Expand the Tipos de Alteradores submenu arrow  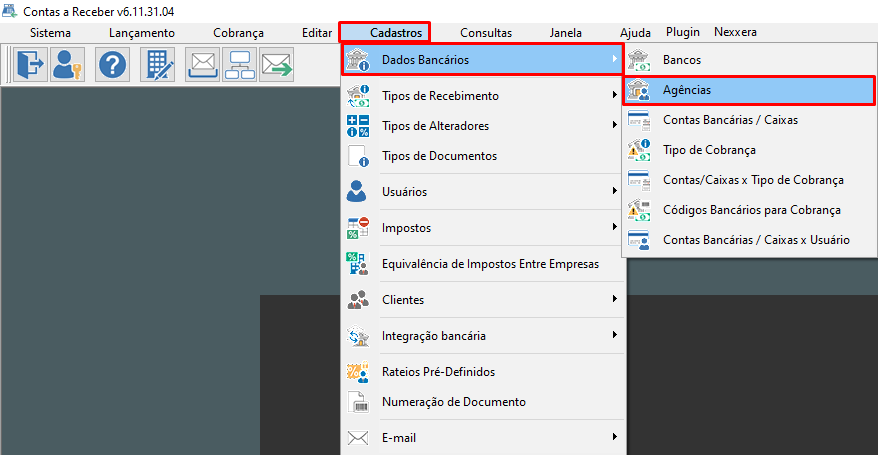tap(615, 125)
